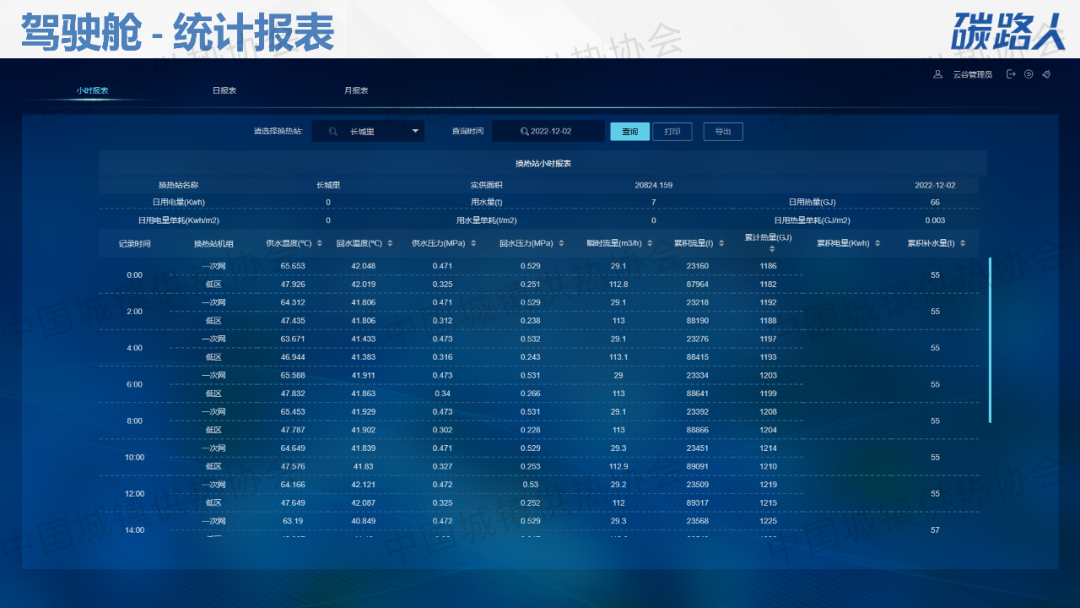The width and height of the screenshot is (1080, 608).
Task: Click the table's vertical scrollbar
Action: [x=990, y=340]
